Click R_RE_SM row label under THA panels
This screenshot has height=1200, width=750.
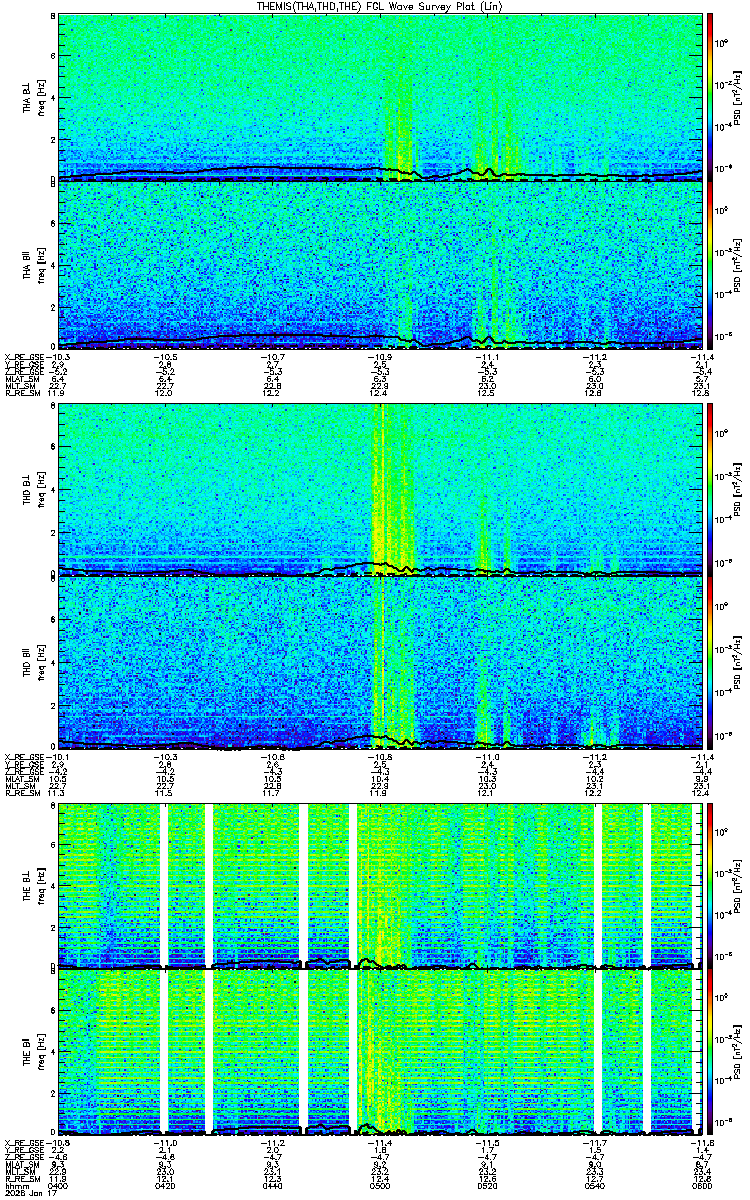click(x=21, y=394)
